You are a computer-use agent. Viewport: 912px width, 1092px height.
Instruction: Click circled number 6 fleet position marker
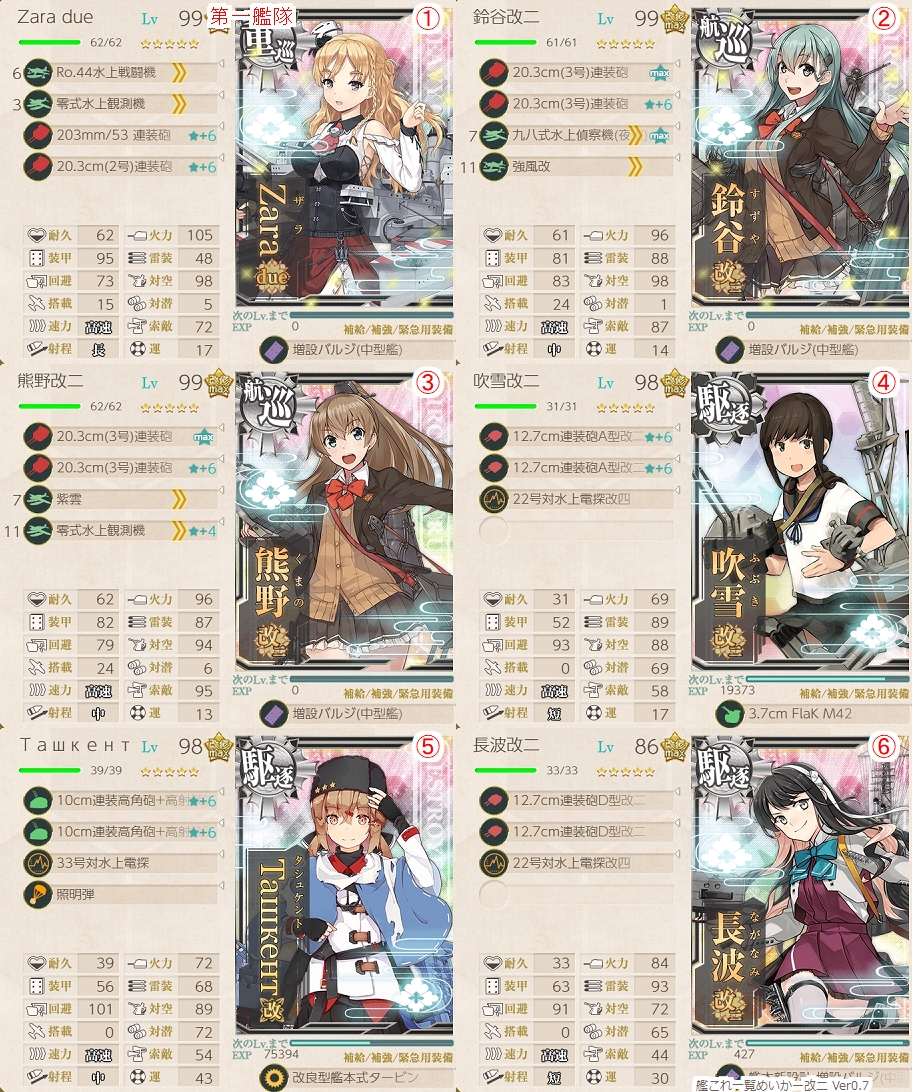[x=883, y=747]
